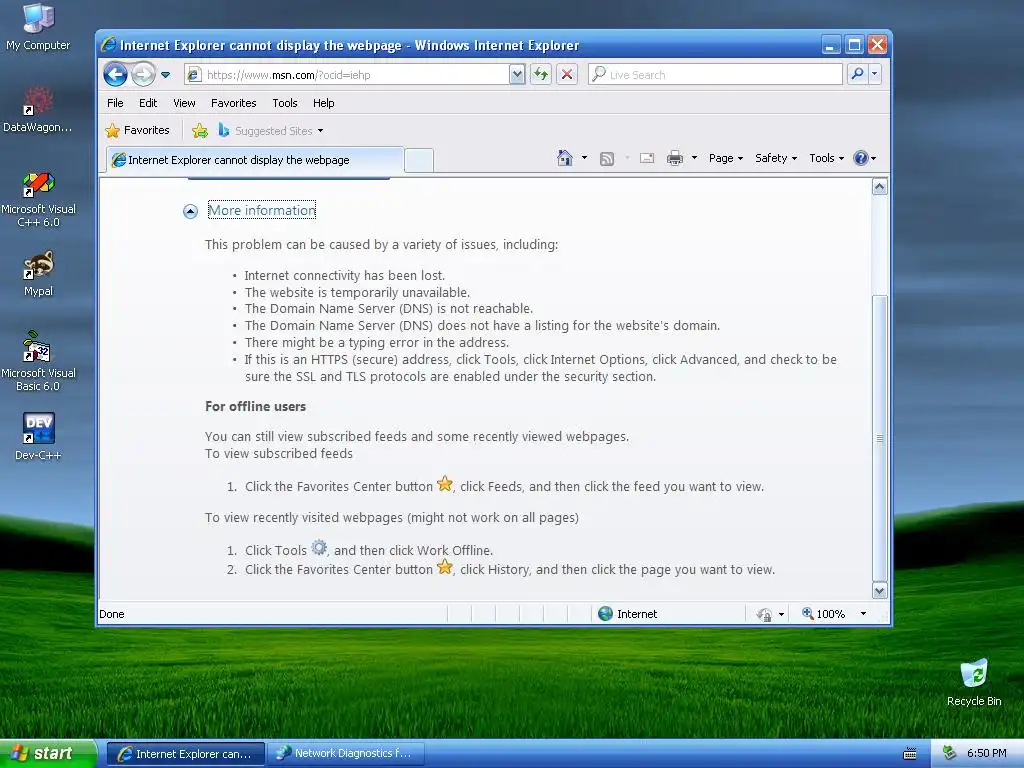Click the 6:50 PM system clock
The width and height of the screenshot is (1024, 768).
[986, 754]
